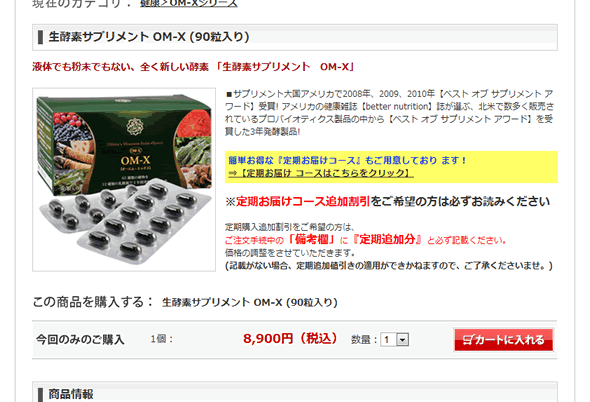This screenshot has height=402, width=590.
Task: Follow the 健康>OM-Xシリーズ breadcrumb link
Action: click(189, 3)
